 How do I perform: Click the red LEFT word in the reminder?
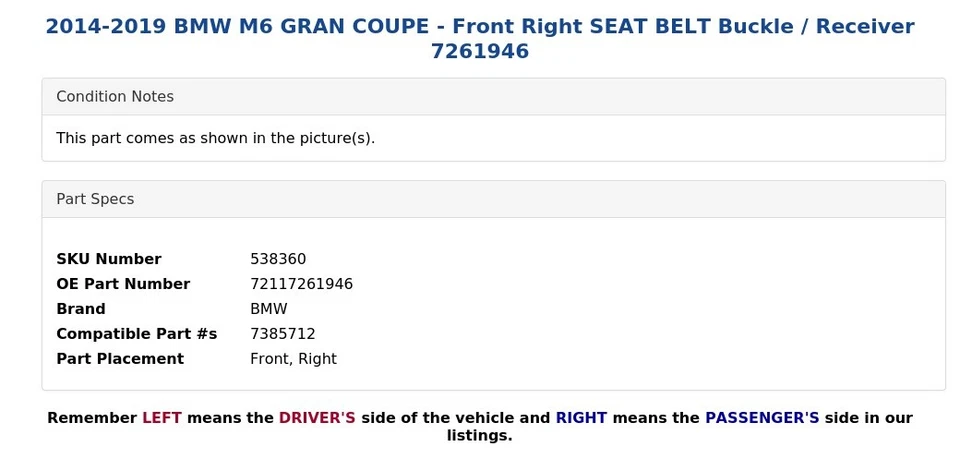161,418
